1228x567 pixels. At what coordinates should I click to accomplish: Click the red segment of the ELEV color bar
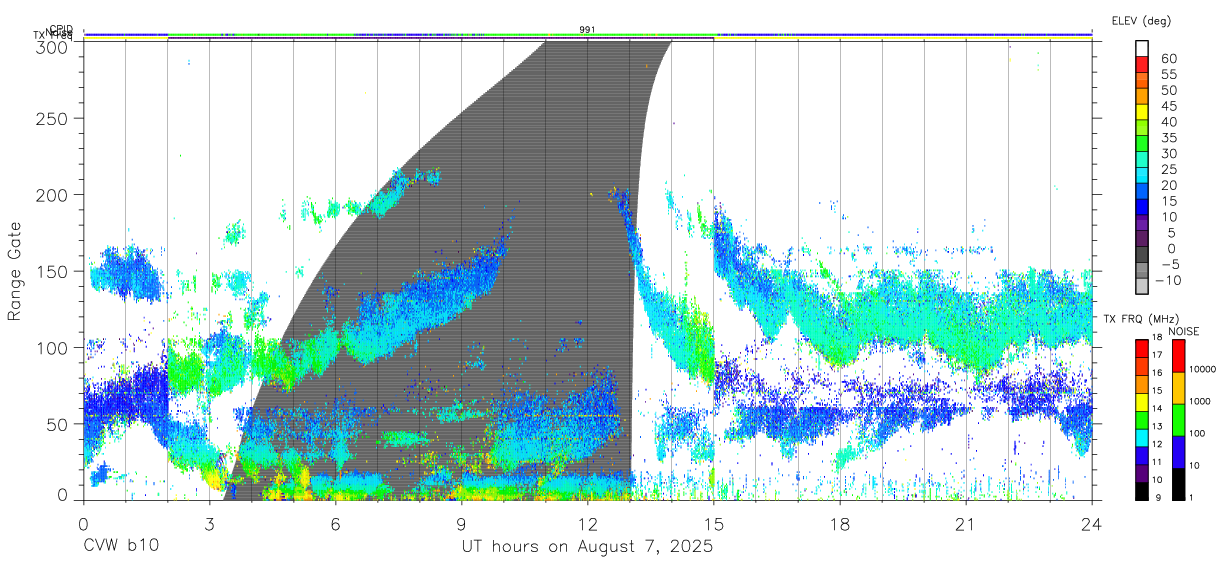[x=1143, y=65]
